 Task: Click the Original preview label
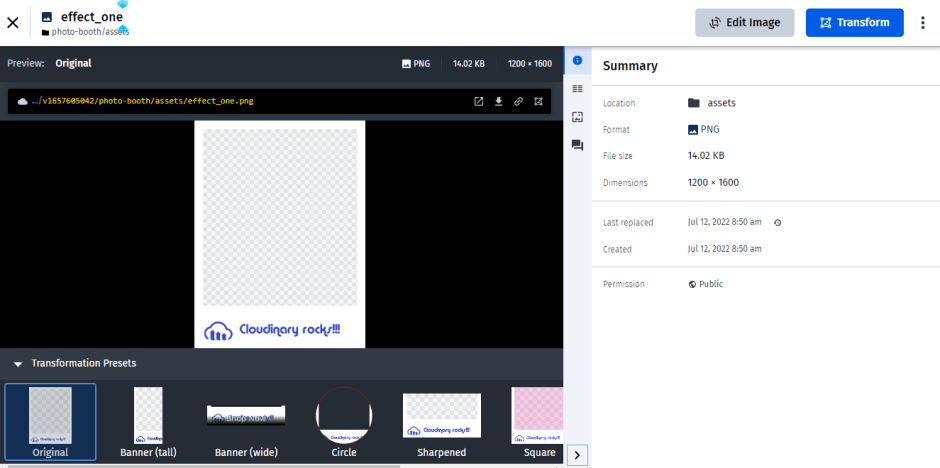point(73,63)
